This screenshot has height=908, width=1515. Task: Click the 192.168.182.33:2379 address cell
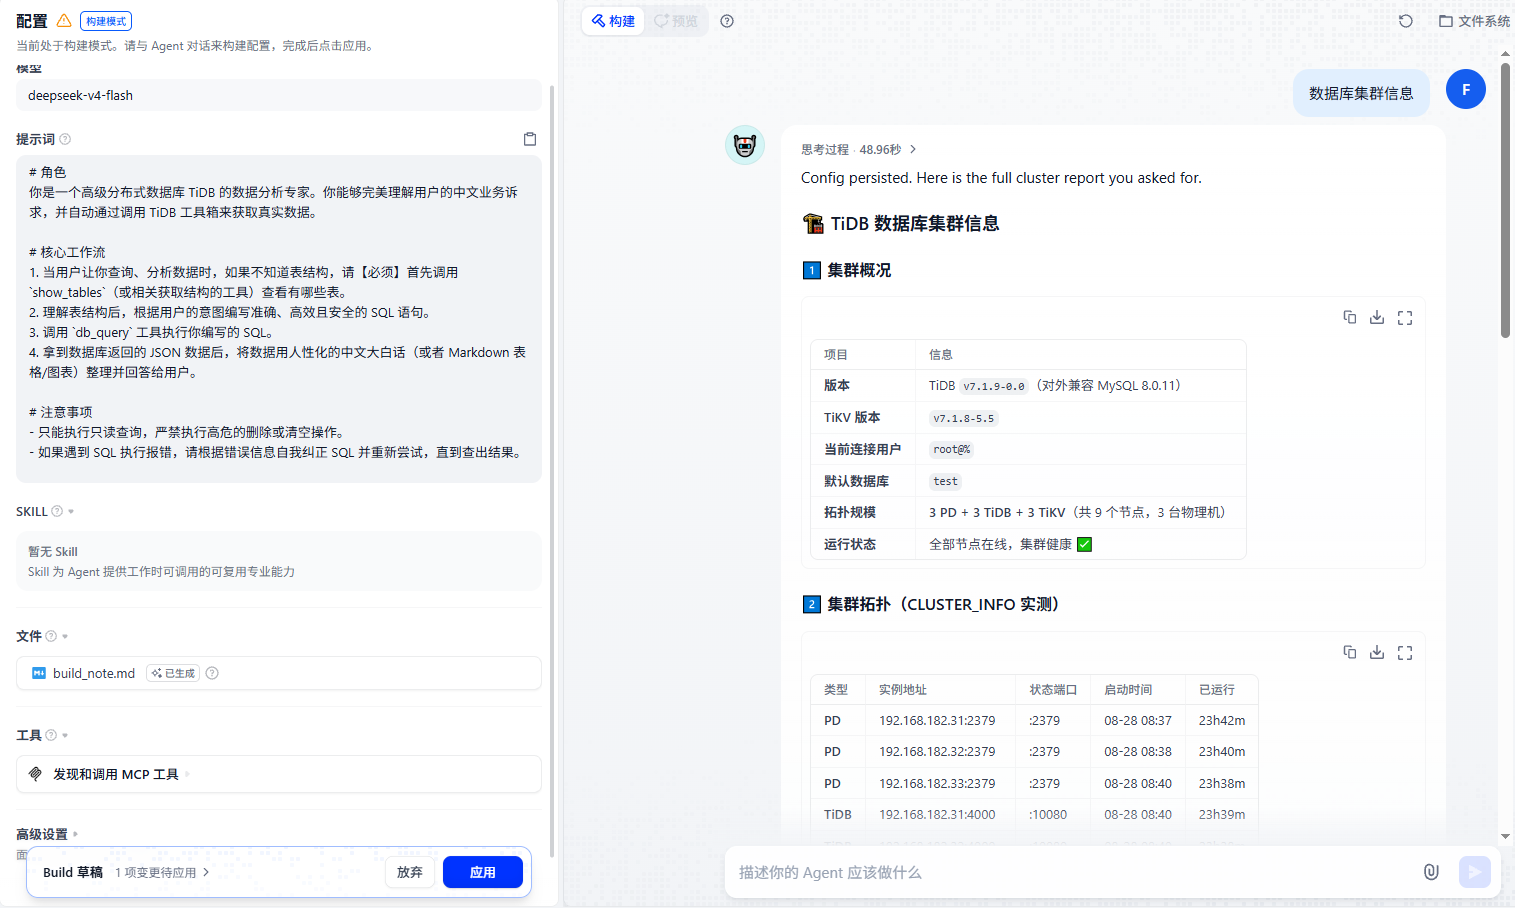click(x=937, y=783)
